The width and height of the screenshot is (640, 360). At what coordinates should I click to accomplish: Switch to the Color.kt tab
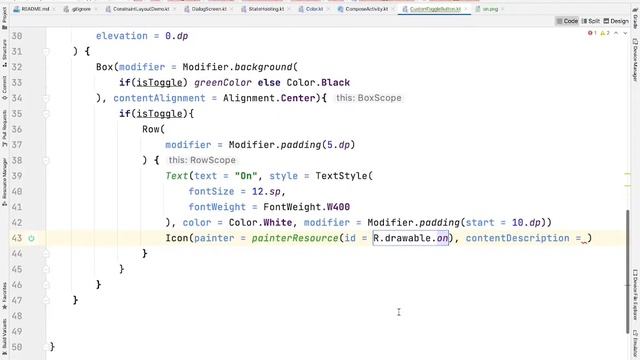point(314,9)
